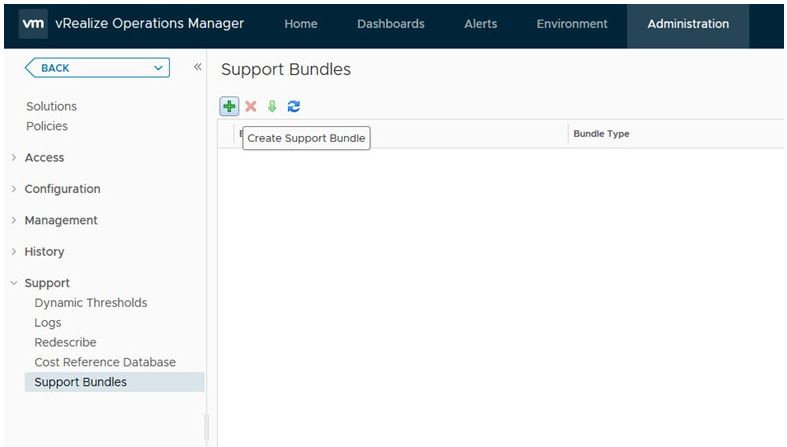Image resolution: width=787 pixels, height=447 pixels.
Task: Switch to the Home tab
Action: pyautogui.click(x=301, y=24)
